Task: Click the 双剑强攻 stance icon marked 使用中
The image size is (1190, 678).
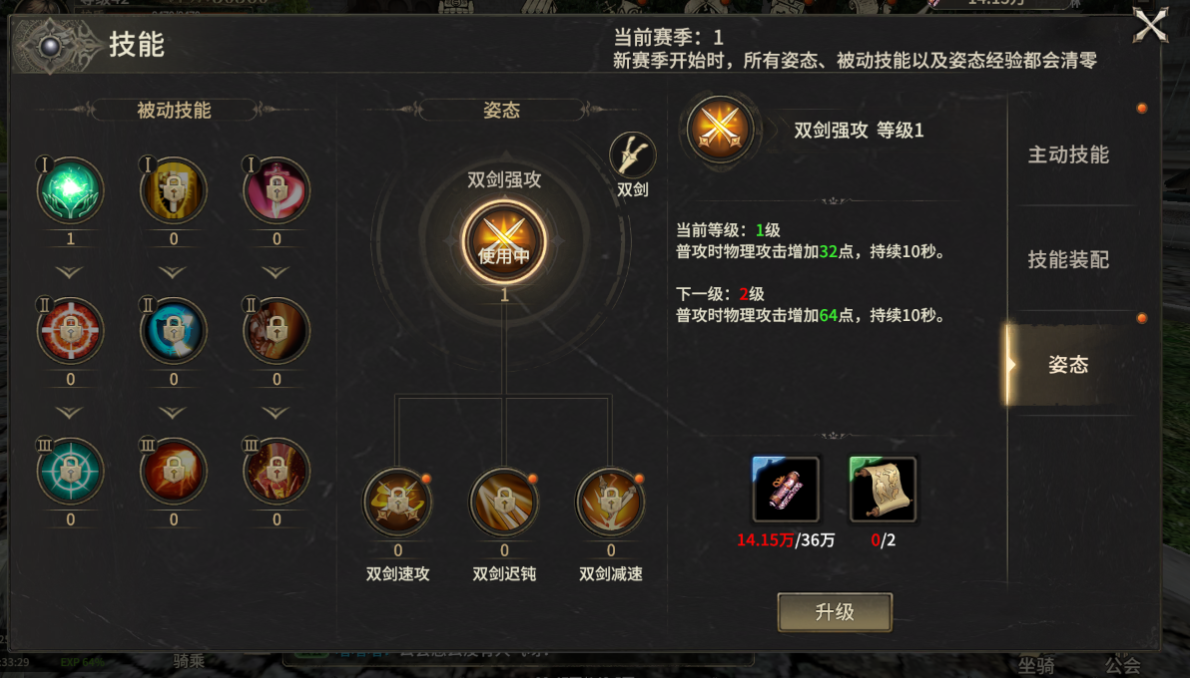Action: (504, 242)
